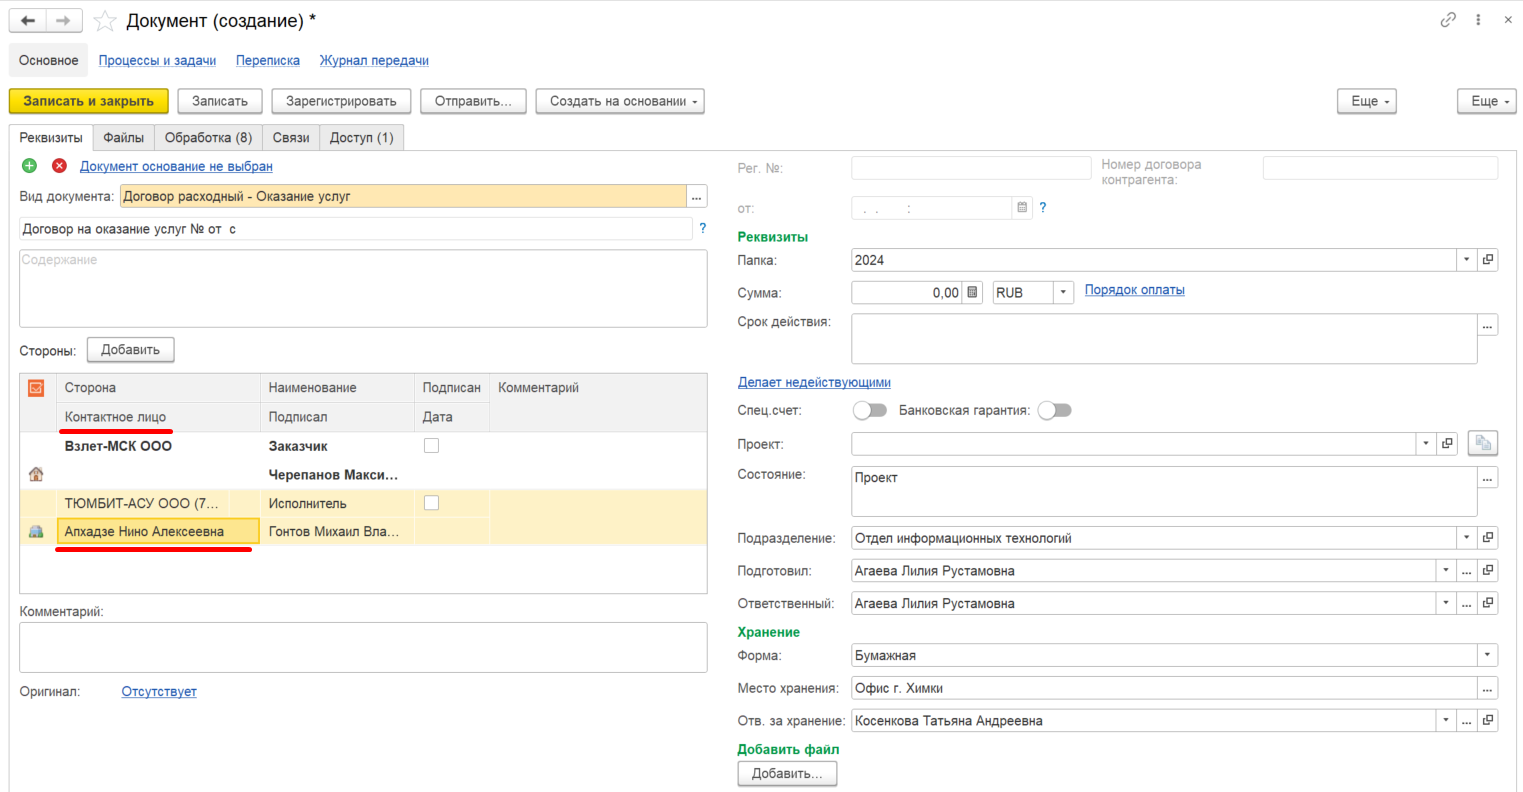Go back using the left arrow

coord(28,20)
